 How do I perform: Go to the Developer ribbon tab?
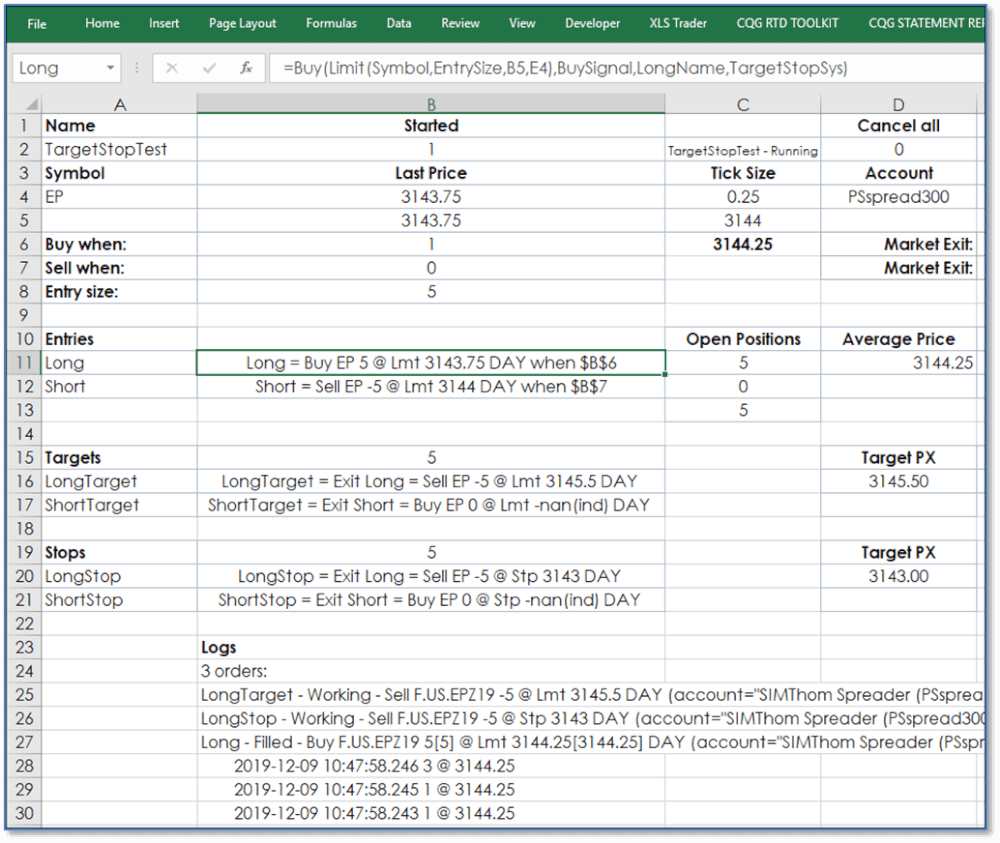pos(592,23)
